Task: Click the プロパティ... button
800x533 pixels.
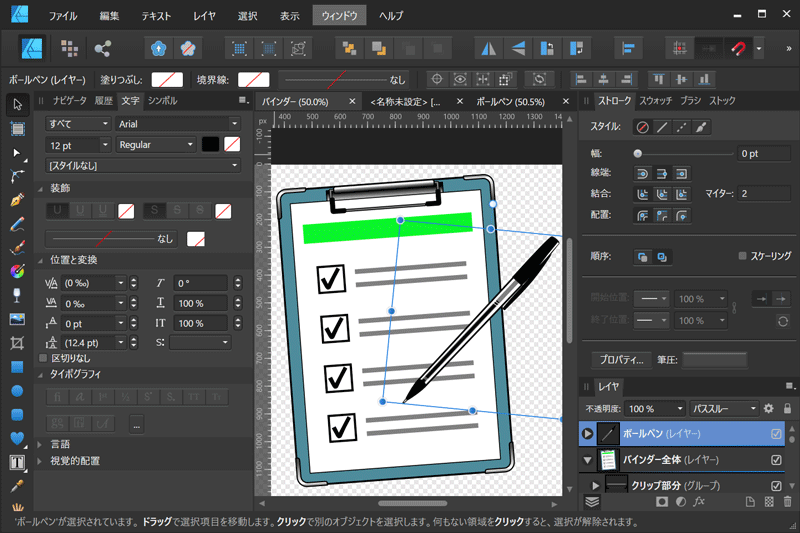Action: pyautogui.click(x=621, y=360)
